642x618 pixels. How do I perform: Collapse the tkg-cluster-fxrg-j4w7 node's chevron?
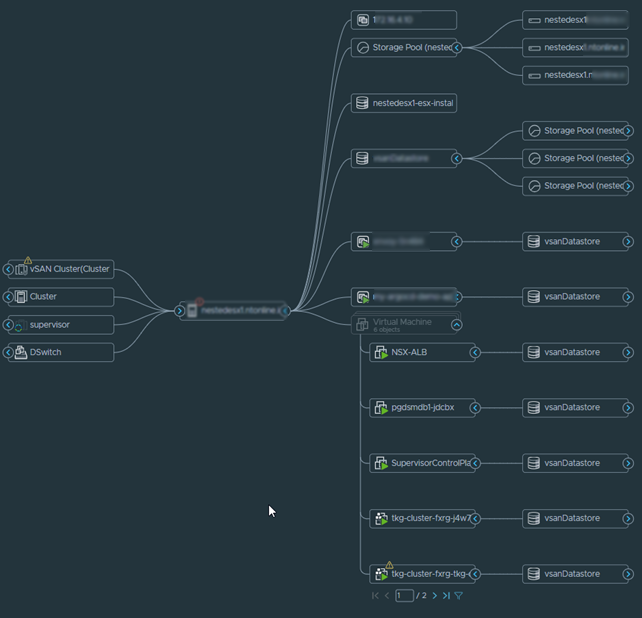[x=475, y=519]
